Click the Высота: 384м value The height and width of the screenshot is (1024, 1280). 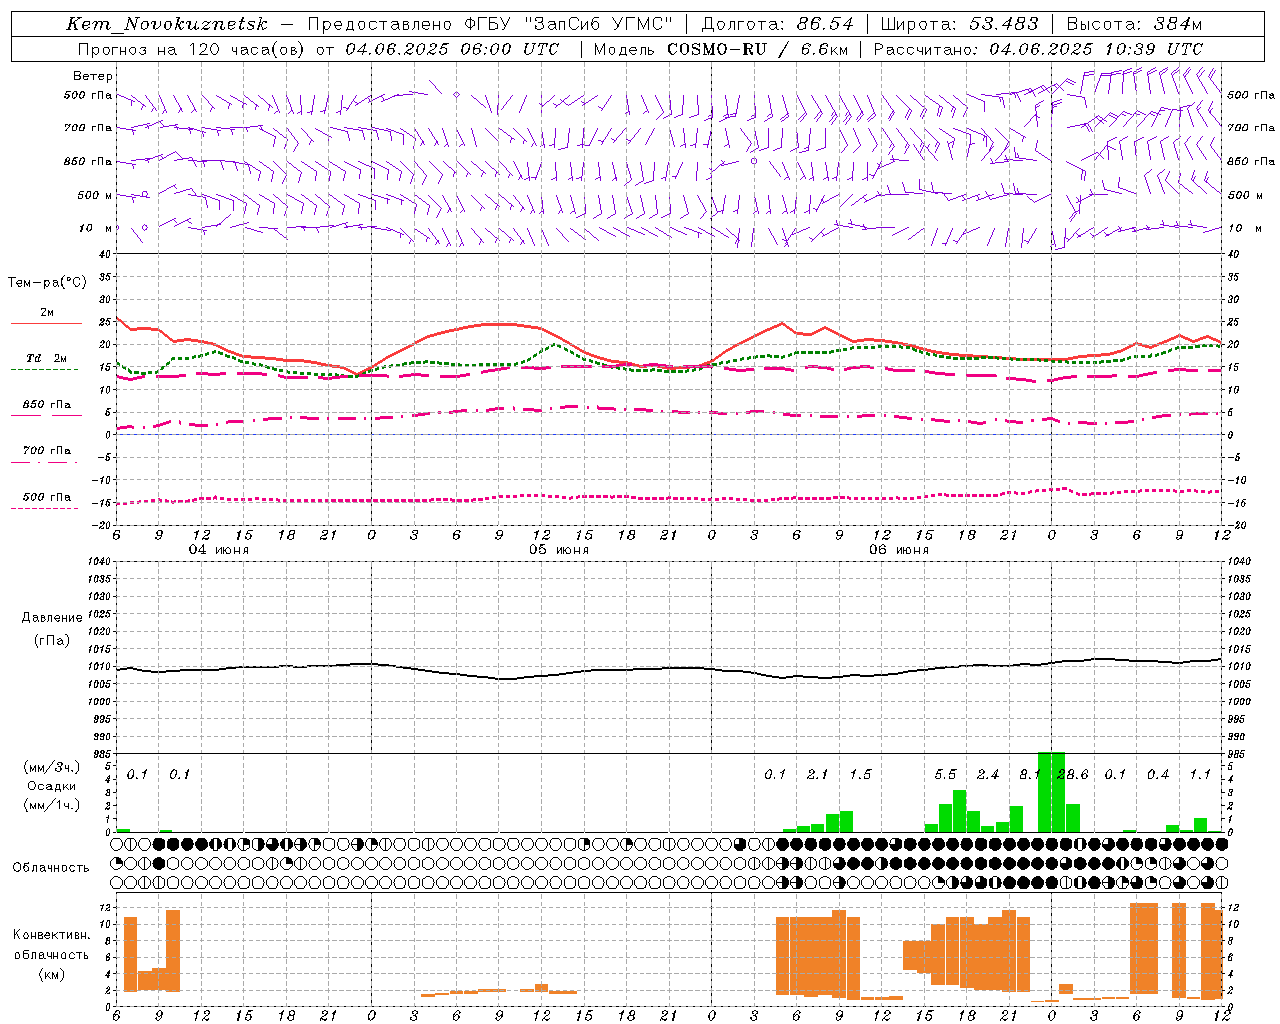(1134, 24)
